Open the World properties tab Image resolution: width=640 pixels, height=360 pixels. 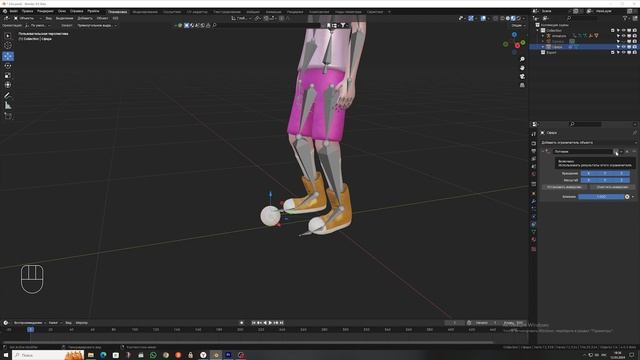point(533,174)
